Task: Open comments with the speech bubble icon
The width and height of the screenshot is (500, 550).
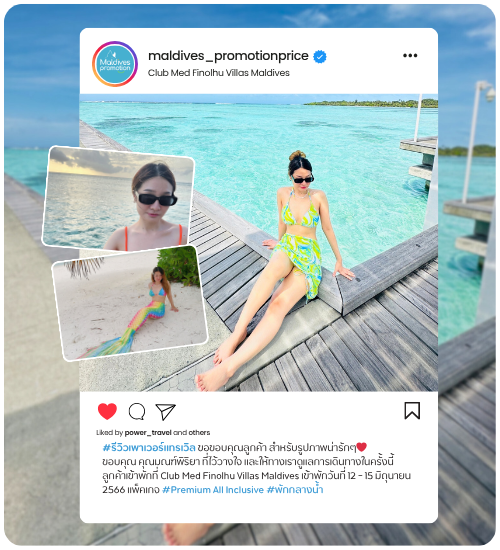Action: pyautogui.click(x=137, y=411)
